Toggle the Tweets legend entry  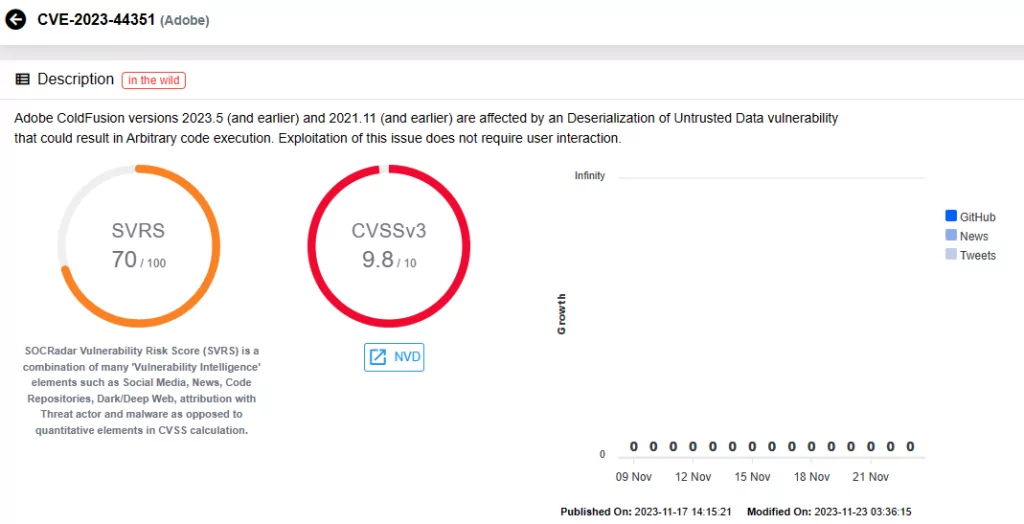coord(970,255)
